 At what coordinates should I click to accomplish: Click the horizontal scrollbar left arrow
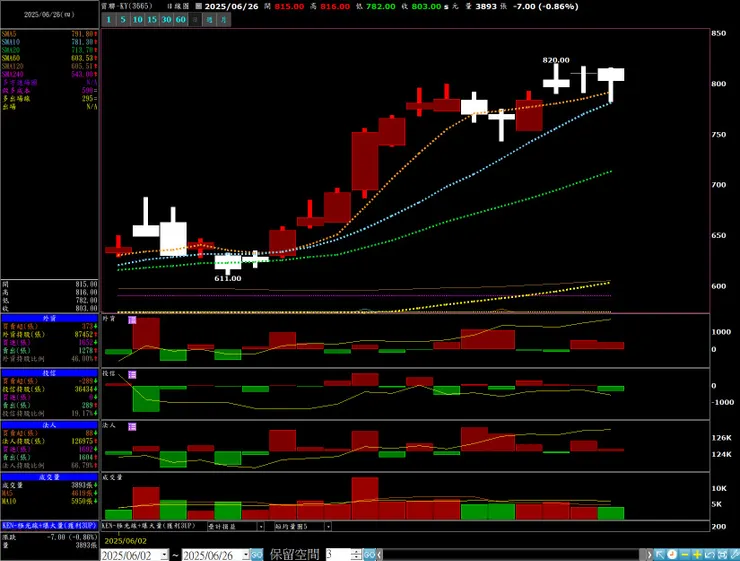(x=379, y=555)
